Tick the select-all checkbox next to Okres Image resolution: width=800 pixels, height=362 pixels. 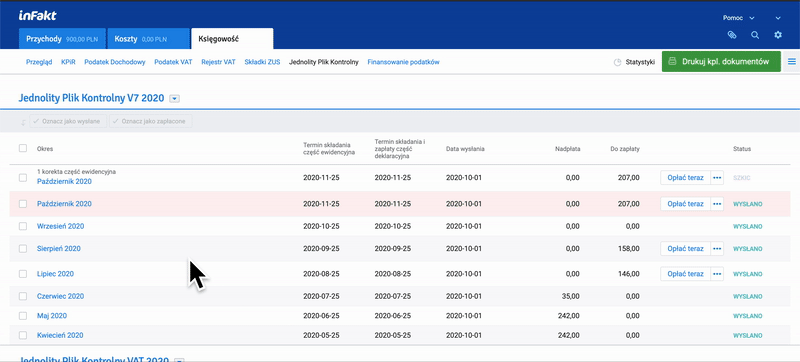coord(23,148)
